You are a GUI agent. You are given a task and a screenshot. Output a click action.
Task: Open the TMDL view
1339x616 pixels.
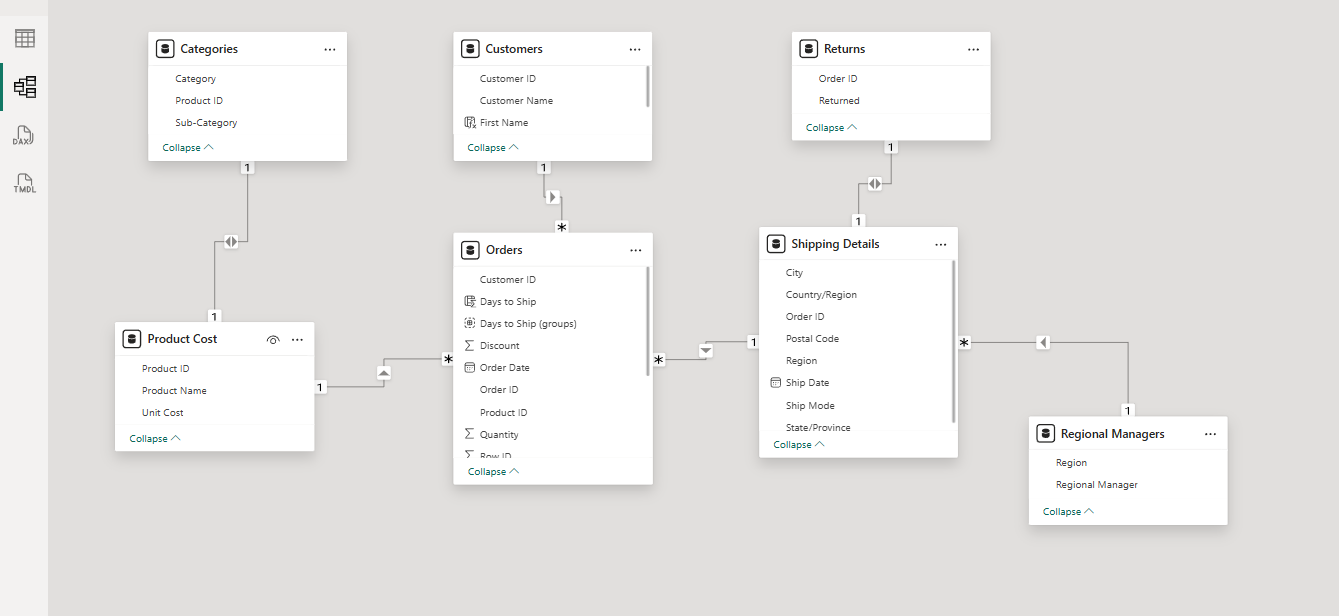24,183
